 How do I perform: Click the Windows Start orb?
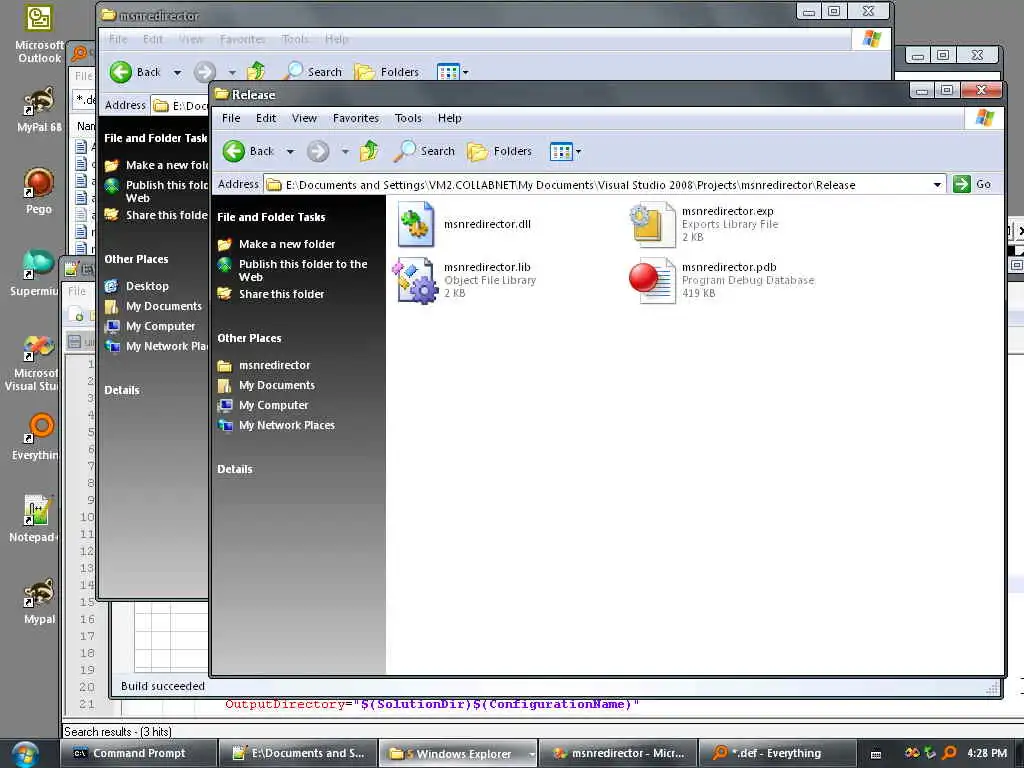coord(25,753)
